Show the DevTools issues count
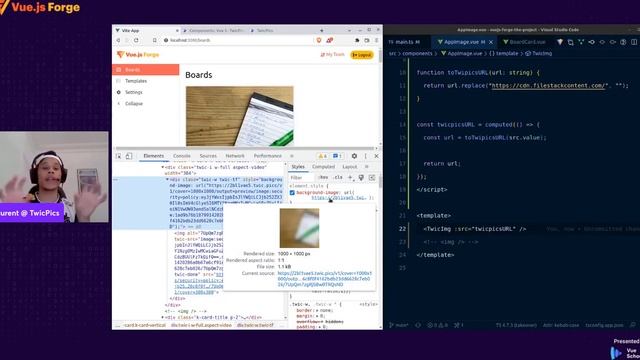 337,156
